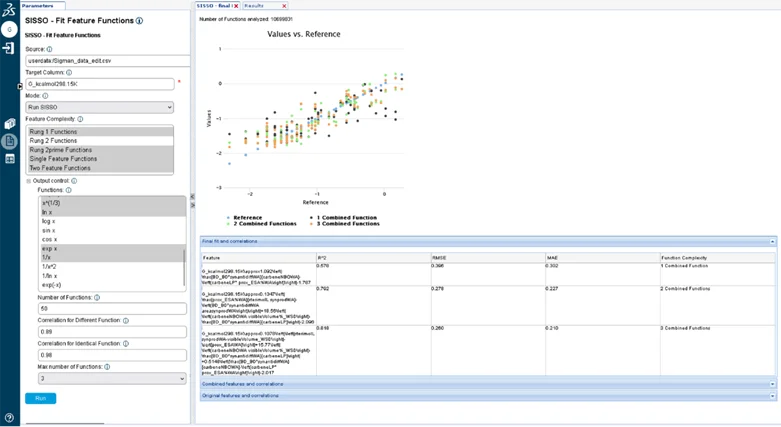Close the SISSO - Final tab
Viewport: 781px width, 427px height.
tap(237, 5)
